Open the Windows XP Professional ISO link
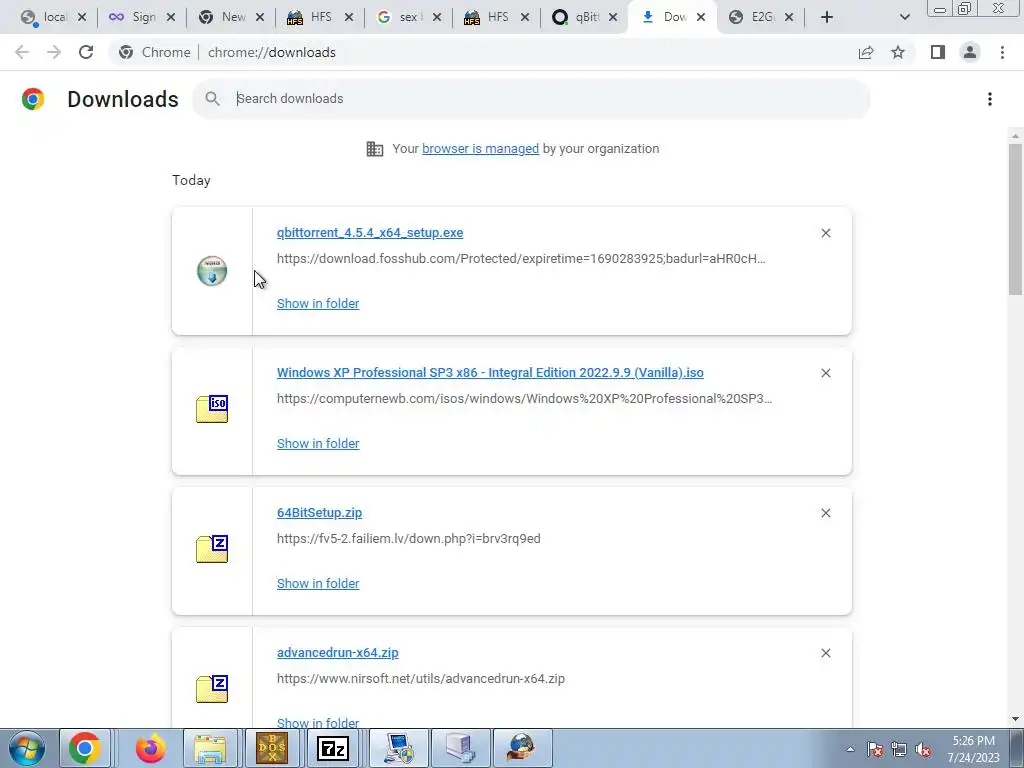Screen dimensions: 1024x768 coord(490,373)
